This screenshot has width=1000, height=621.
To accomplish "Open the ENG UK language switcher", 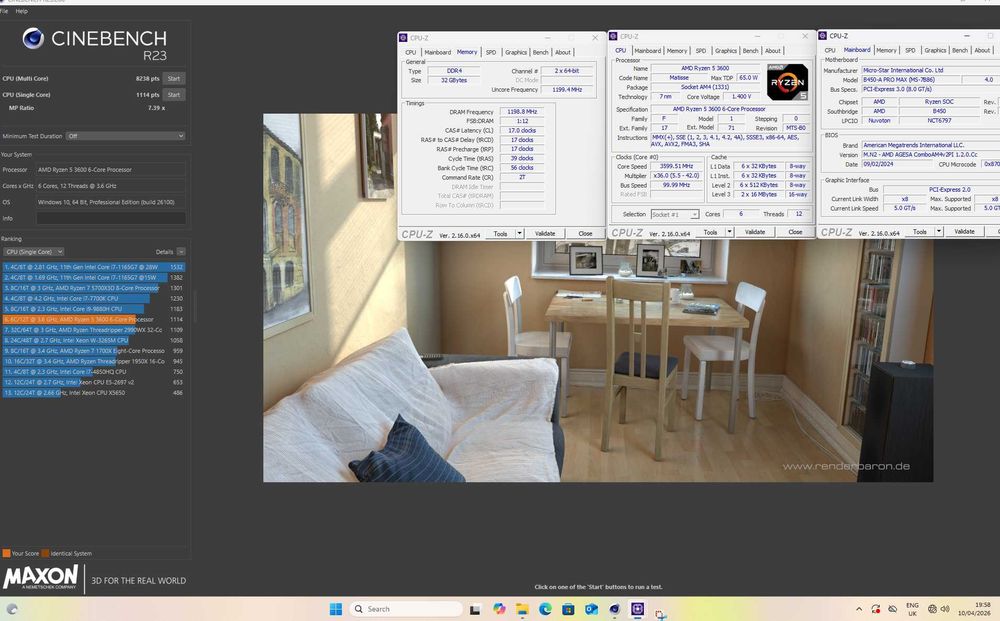I will pos(913,609).
